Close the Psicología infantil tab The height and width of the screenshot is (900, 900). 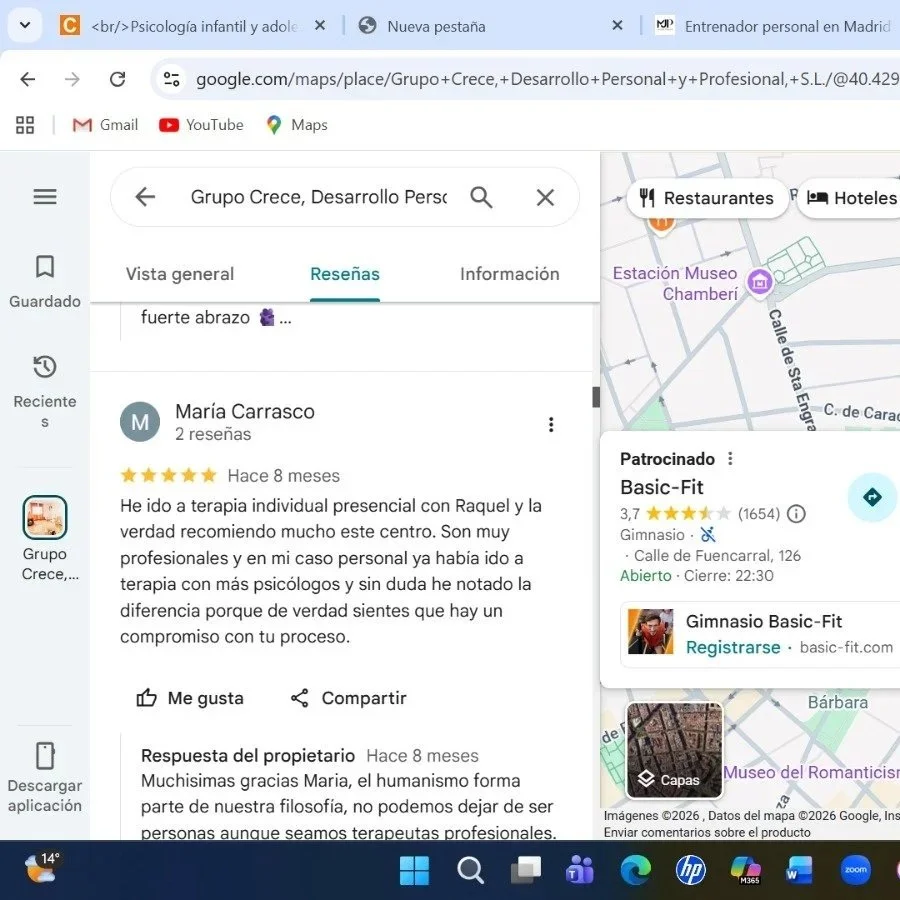[x=320, y=26]
